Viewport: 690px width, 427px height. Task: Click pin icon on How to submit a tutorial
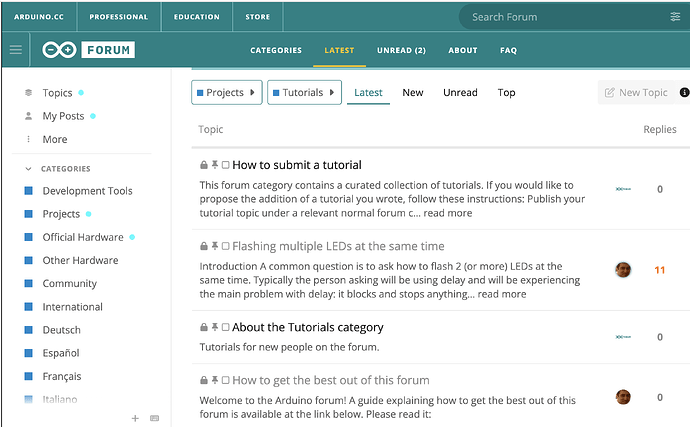pyautogui.click(x=215, y=165)
